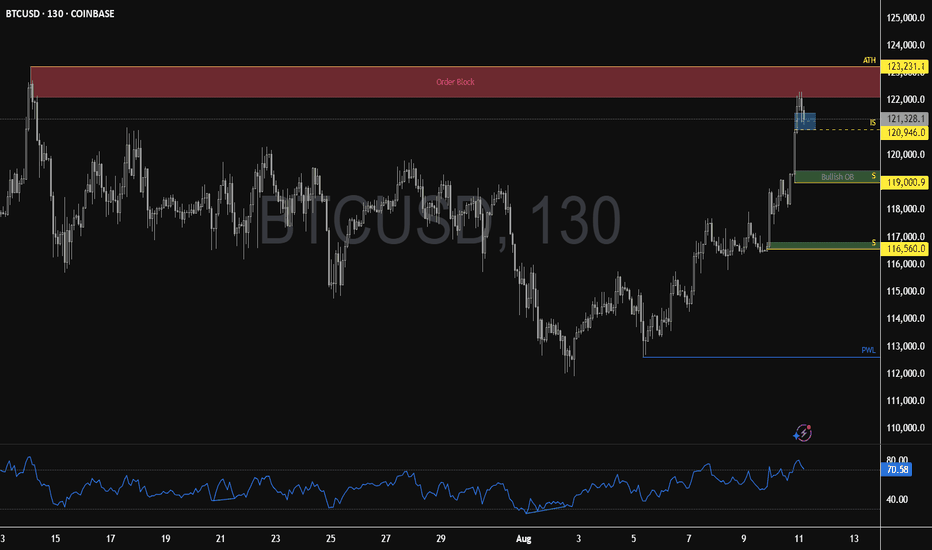Select date 19 on the time axis
The width and height of the screenshot is (932, 550).
pos(165,539)
